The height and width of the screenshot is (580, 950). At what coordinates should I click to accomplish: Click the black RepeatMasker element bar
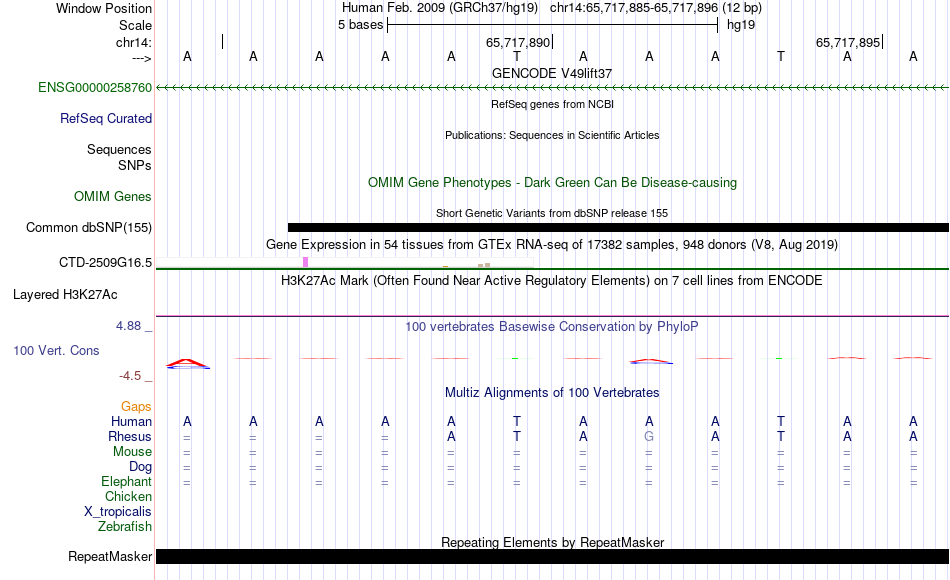coord(552,556)
